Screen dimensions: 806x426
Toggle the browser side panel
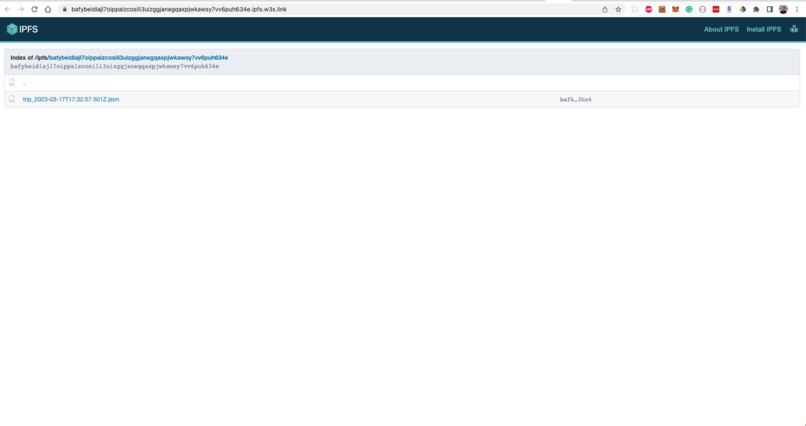click(770, 9)
